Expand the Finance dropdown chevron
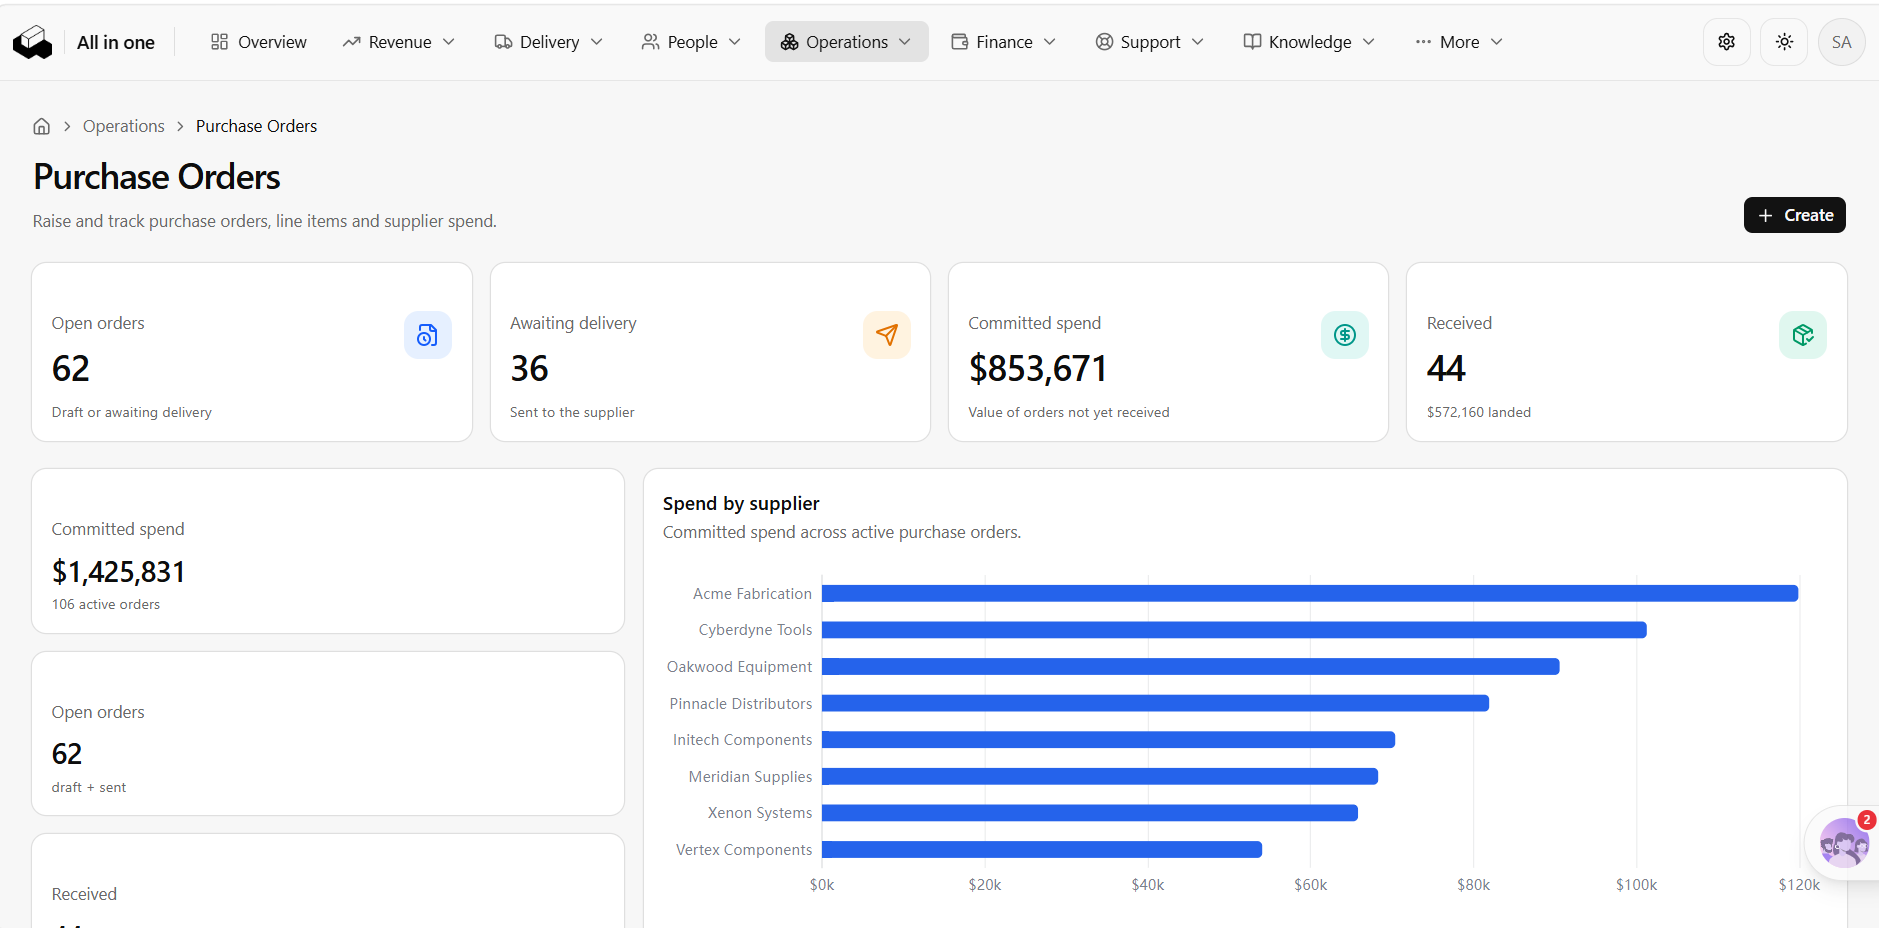The height and width of the screenshot is (928, 1879). [x=1050, y=42]
